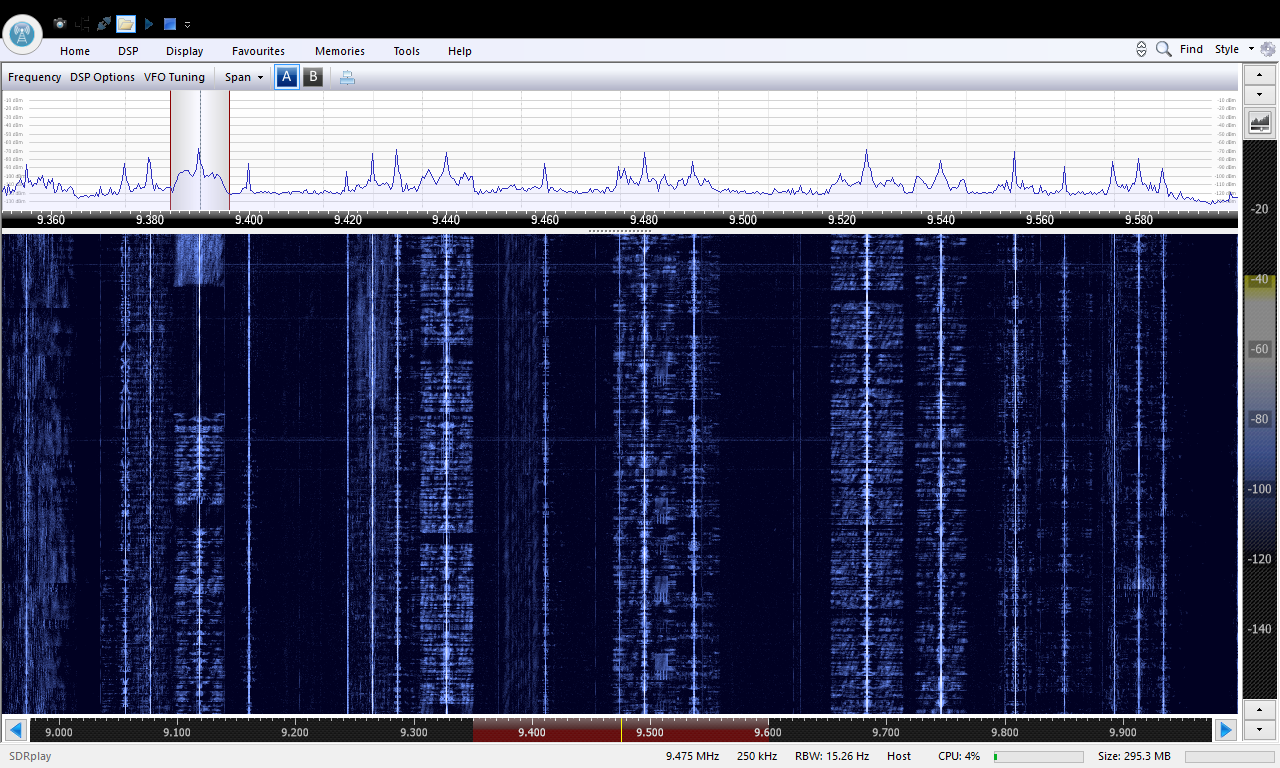Expand the quick access toolbar dropdown chevron
Screen dimensions: 1280x768
187,24
